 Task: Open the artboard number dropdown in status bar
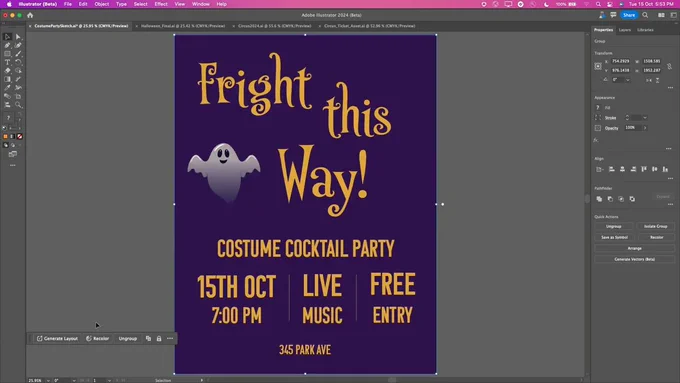[109, 380]
